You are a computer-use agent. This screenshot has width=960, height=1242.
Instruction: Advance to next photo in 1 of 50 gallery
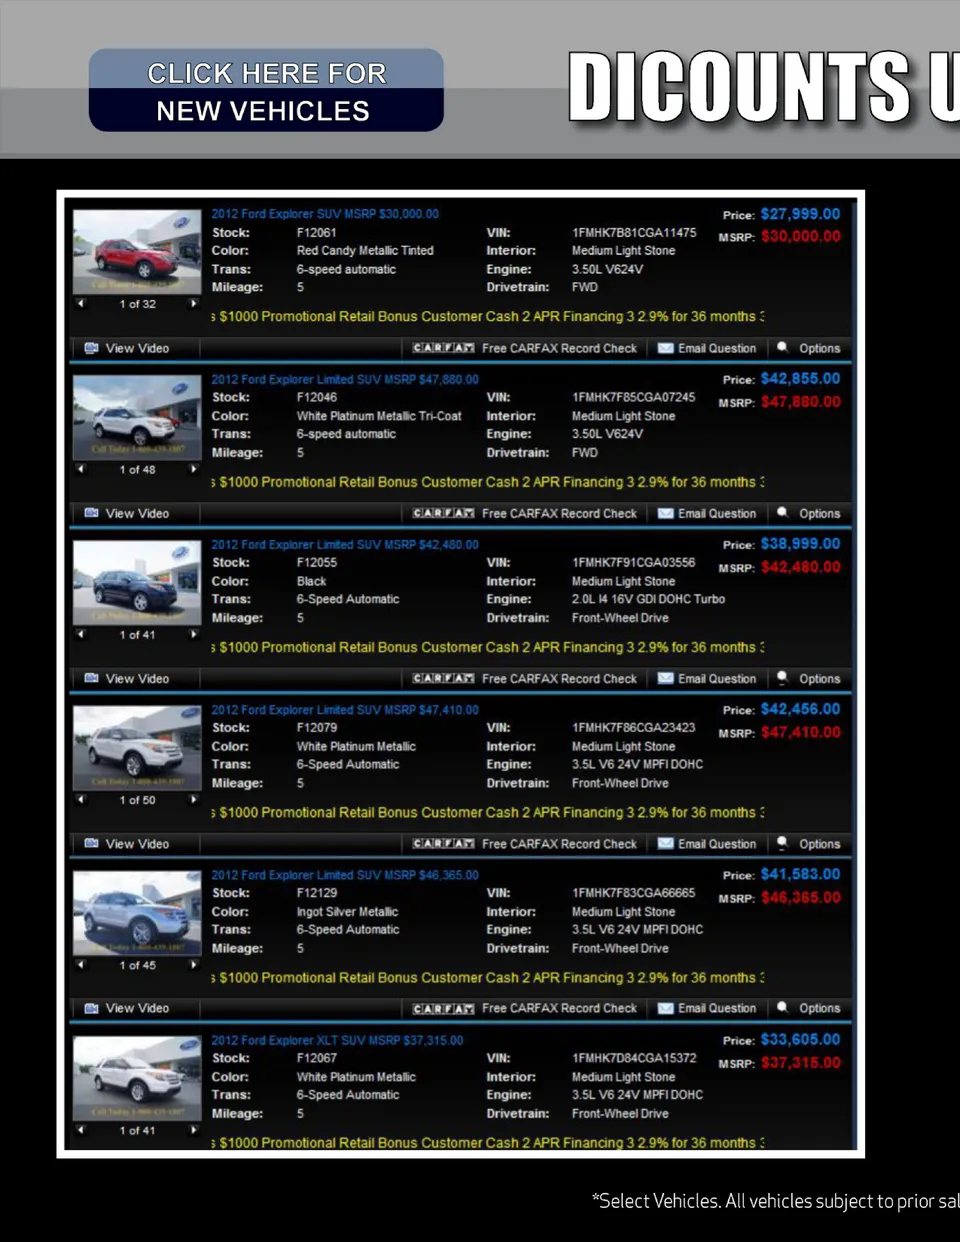coord(193,800)
